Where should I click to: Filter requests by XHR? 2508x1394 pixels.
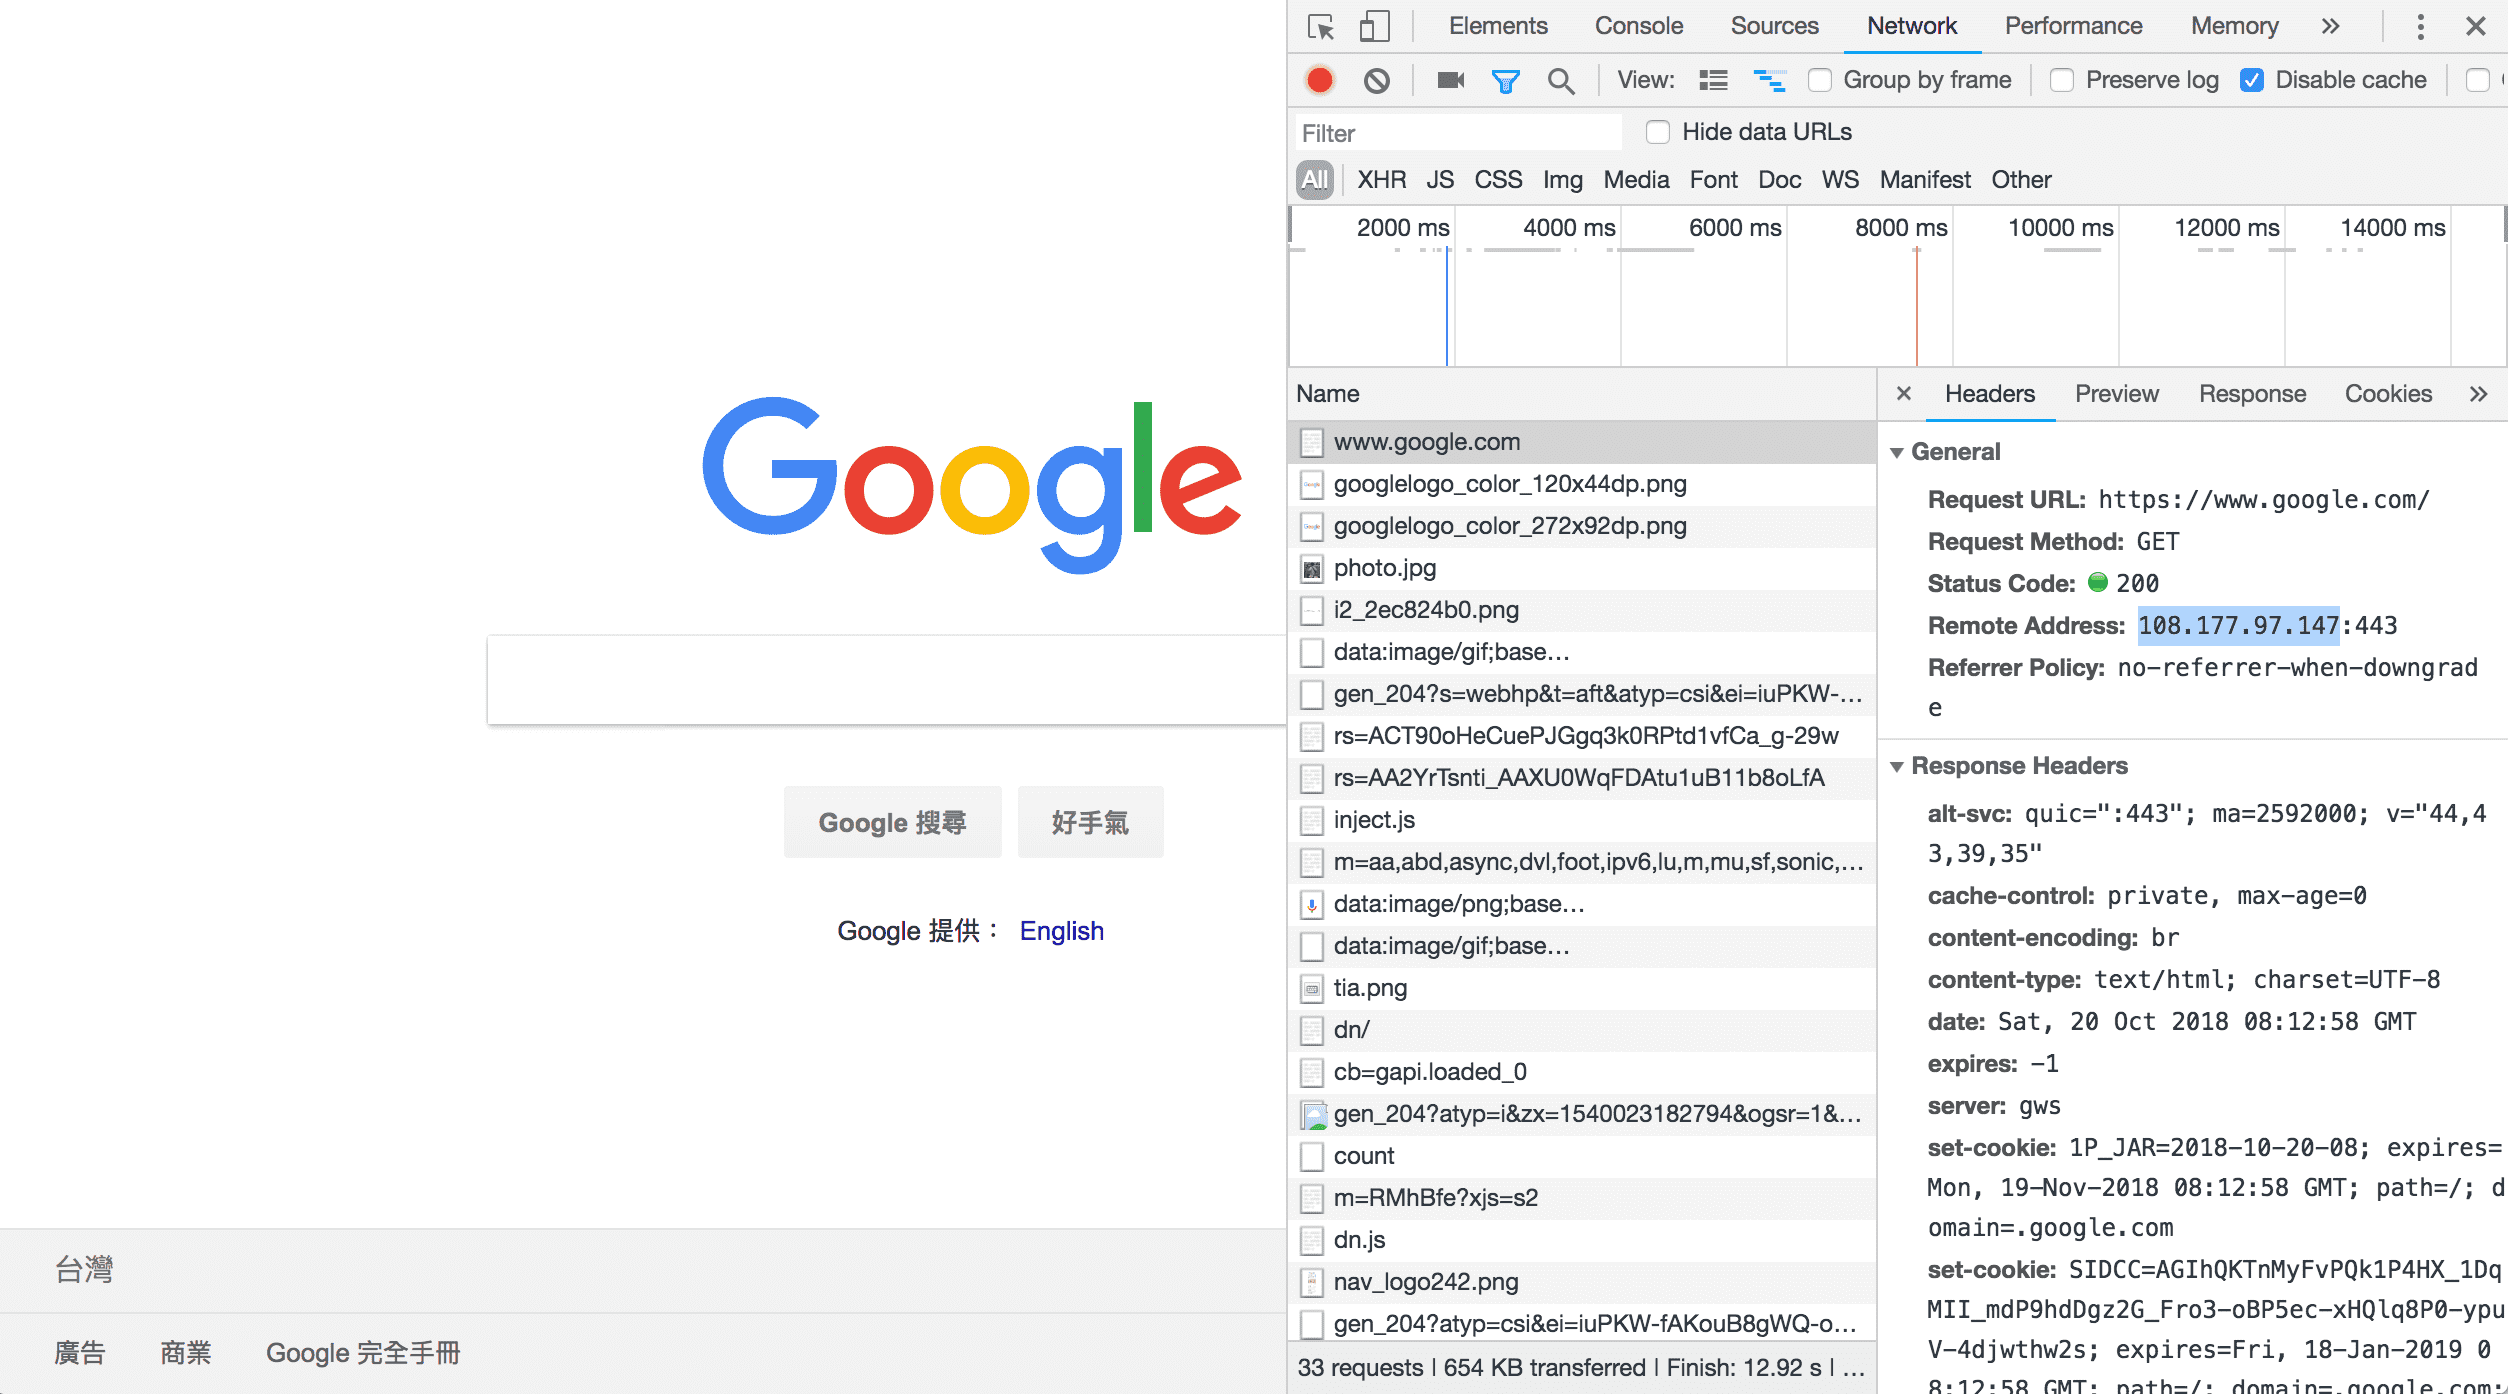(1381, 180)
